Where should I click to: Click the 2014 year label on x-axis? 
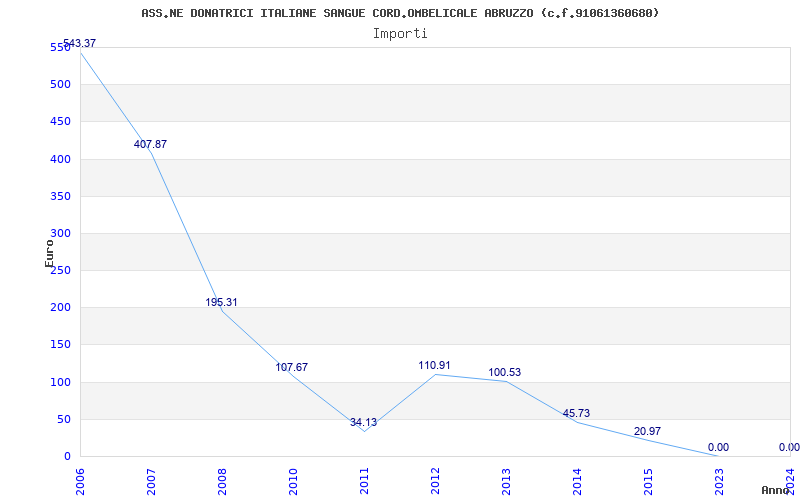pyautogui.click(x=577, y=481)
